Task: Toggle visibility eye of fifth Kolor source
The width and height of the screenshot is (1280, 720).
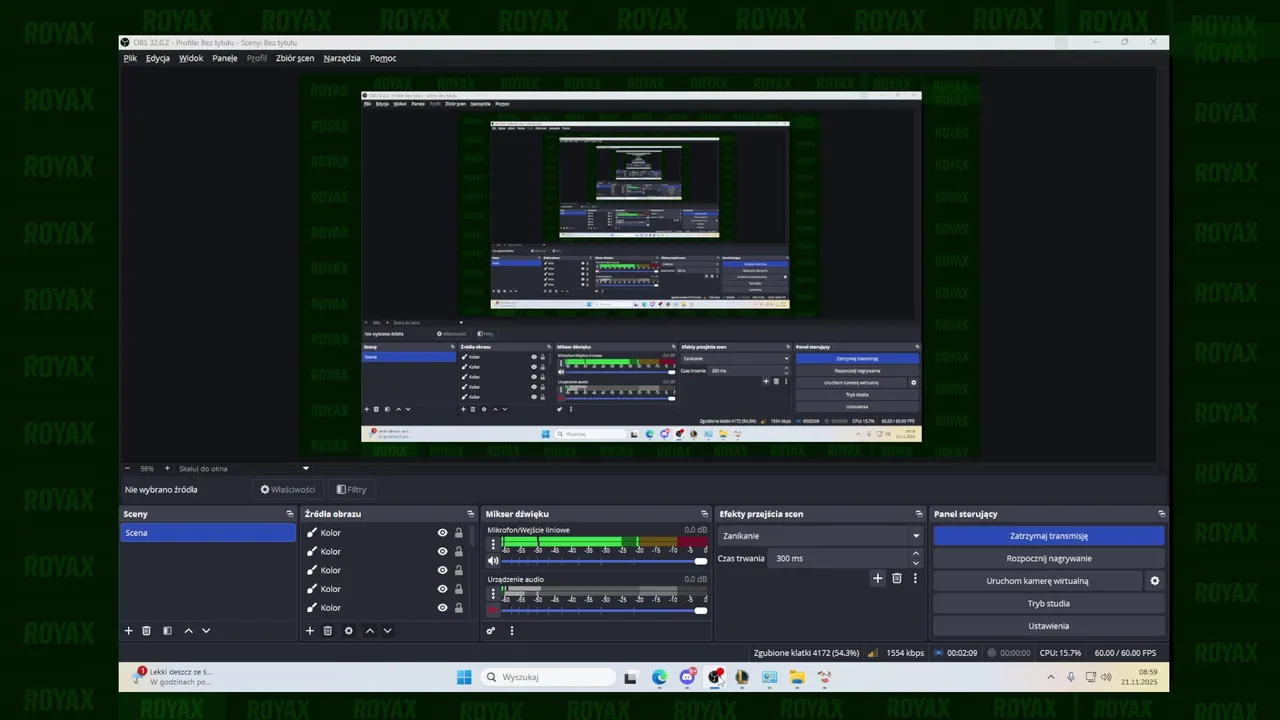Action: [x=442, y=608]
